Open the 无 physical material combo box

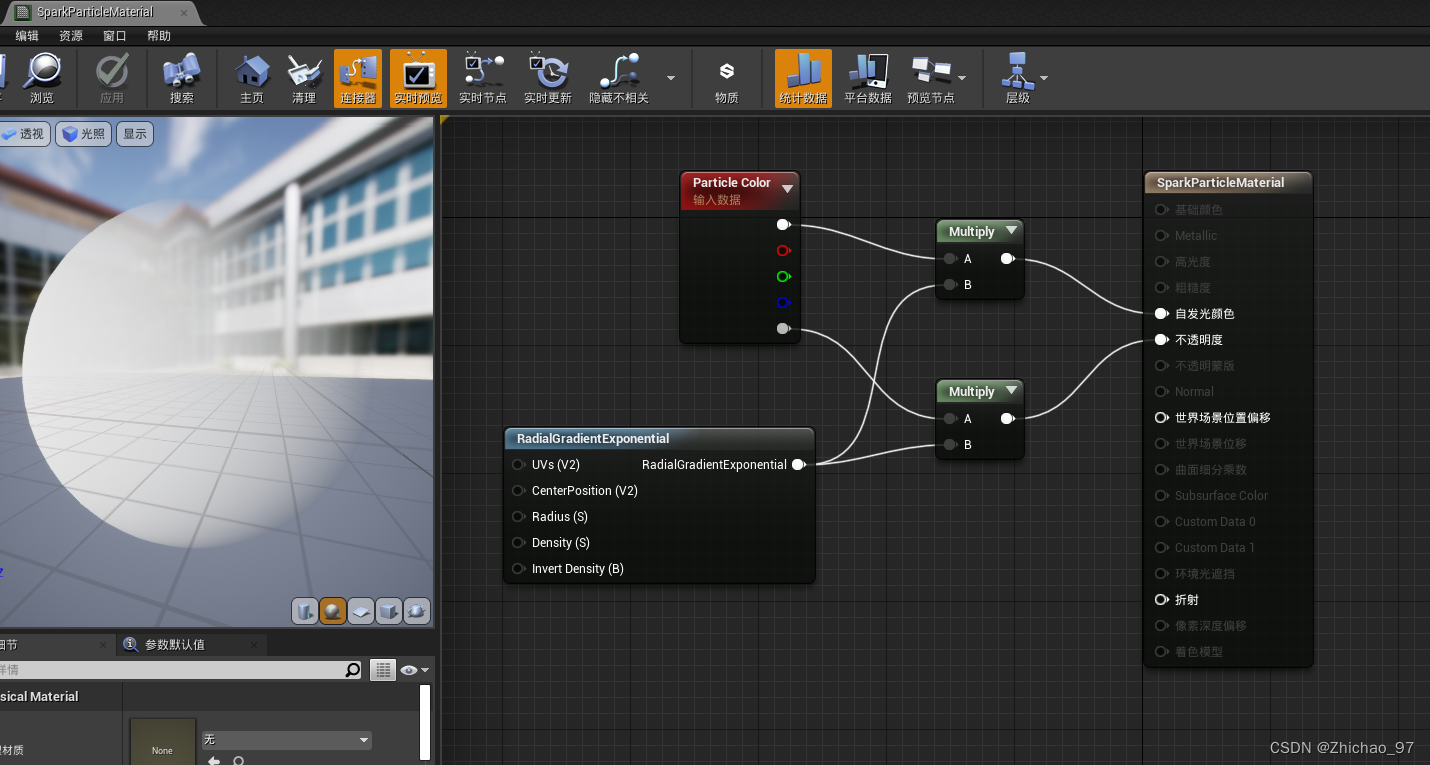pos(286,740)
